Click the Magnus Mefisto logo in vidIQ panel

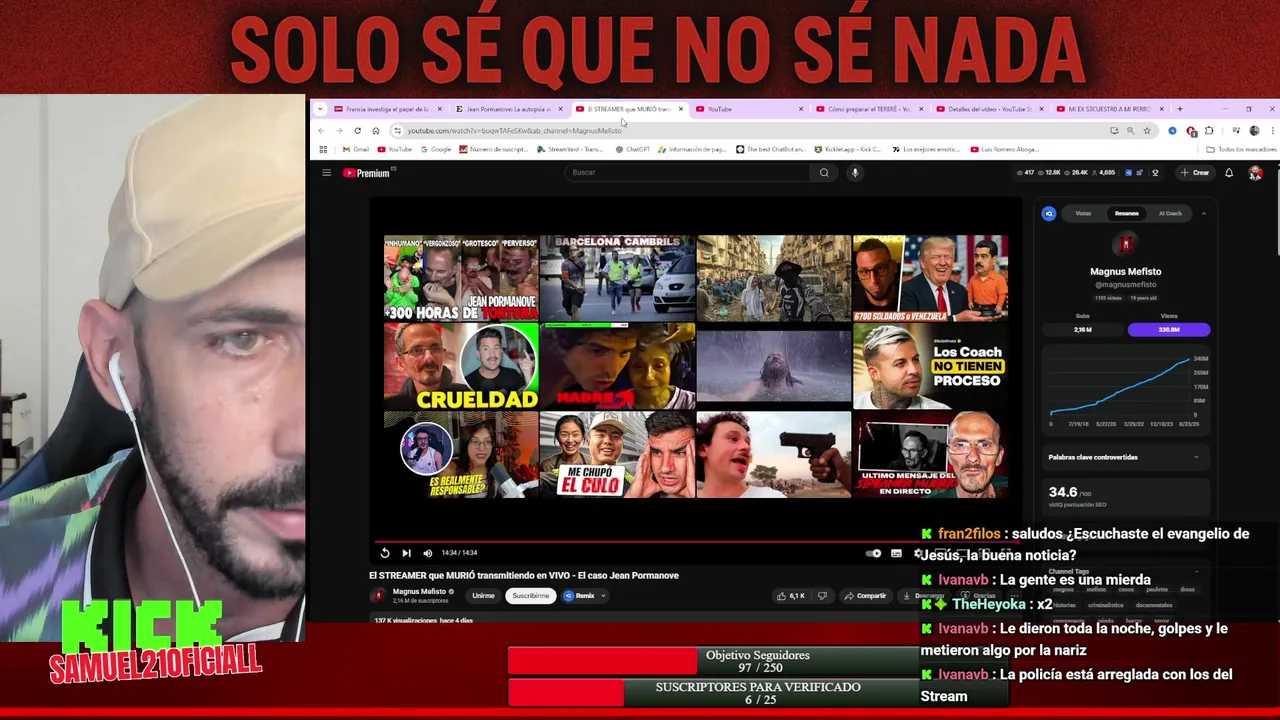tap(1126, 244)
